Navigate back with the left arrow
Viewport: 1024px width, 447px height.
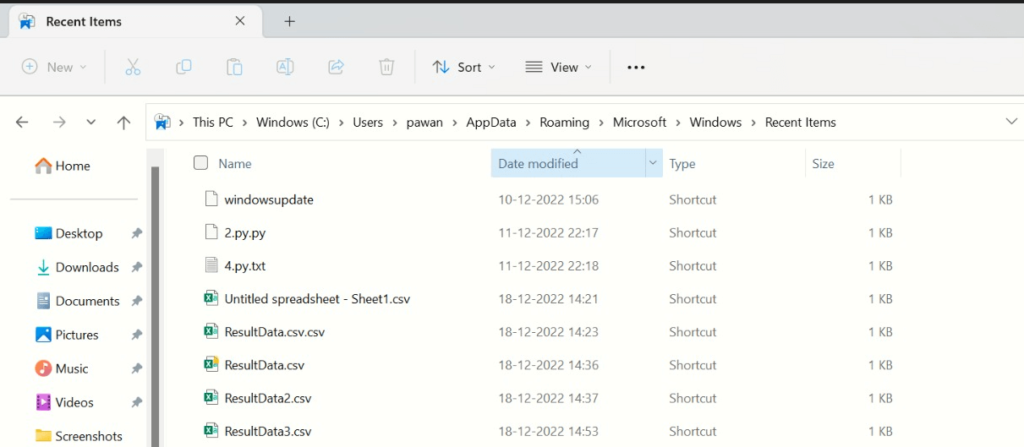click(22, 122)
